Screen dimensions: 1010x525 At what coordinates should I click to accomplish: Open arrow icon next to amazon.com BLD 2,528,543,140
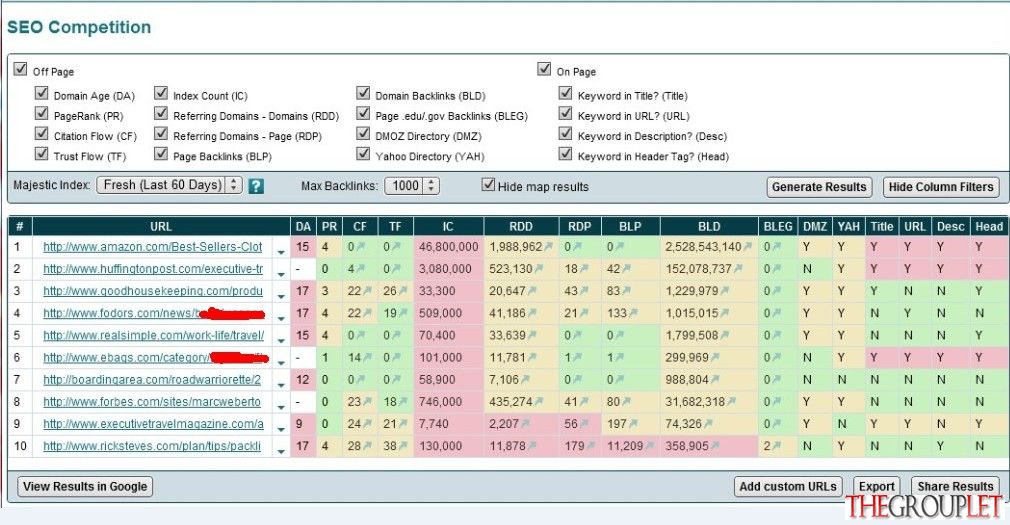click(x=747, y=246)
